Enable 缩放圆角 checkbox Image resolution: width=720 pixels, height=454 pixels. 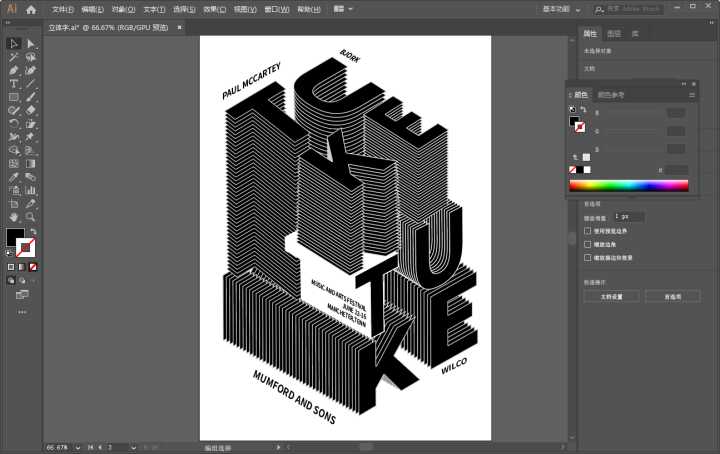coord(587,244)
